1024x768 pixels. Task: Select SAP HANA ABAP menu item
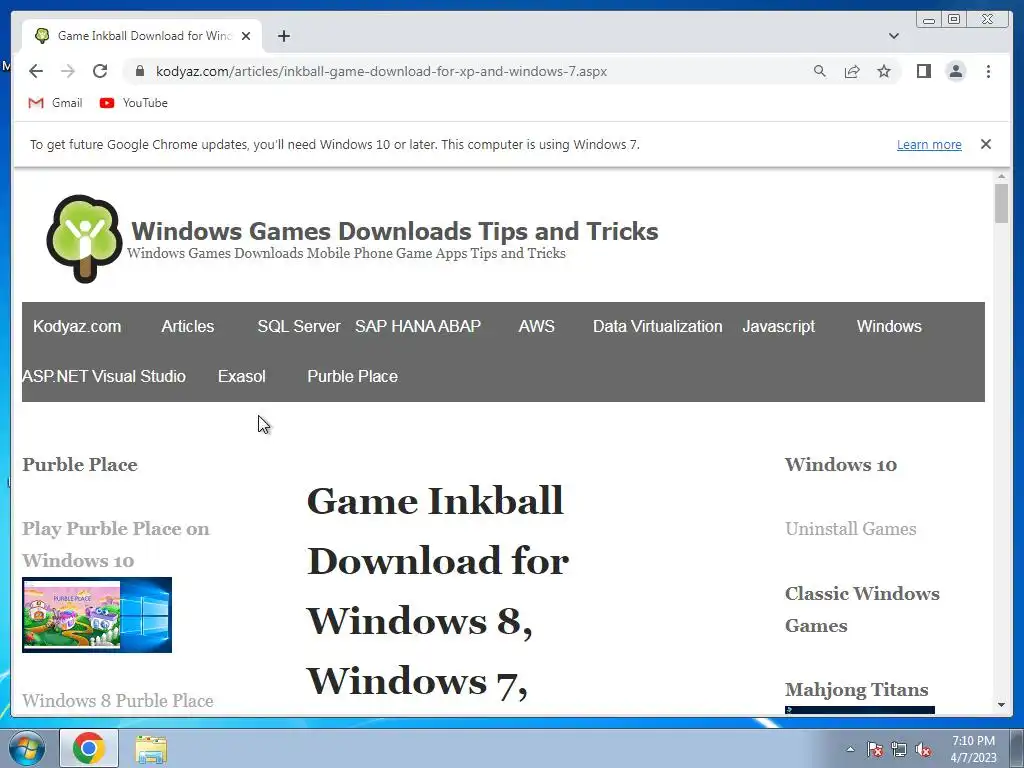(x=418, y=327)
